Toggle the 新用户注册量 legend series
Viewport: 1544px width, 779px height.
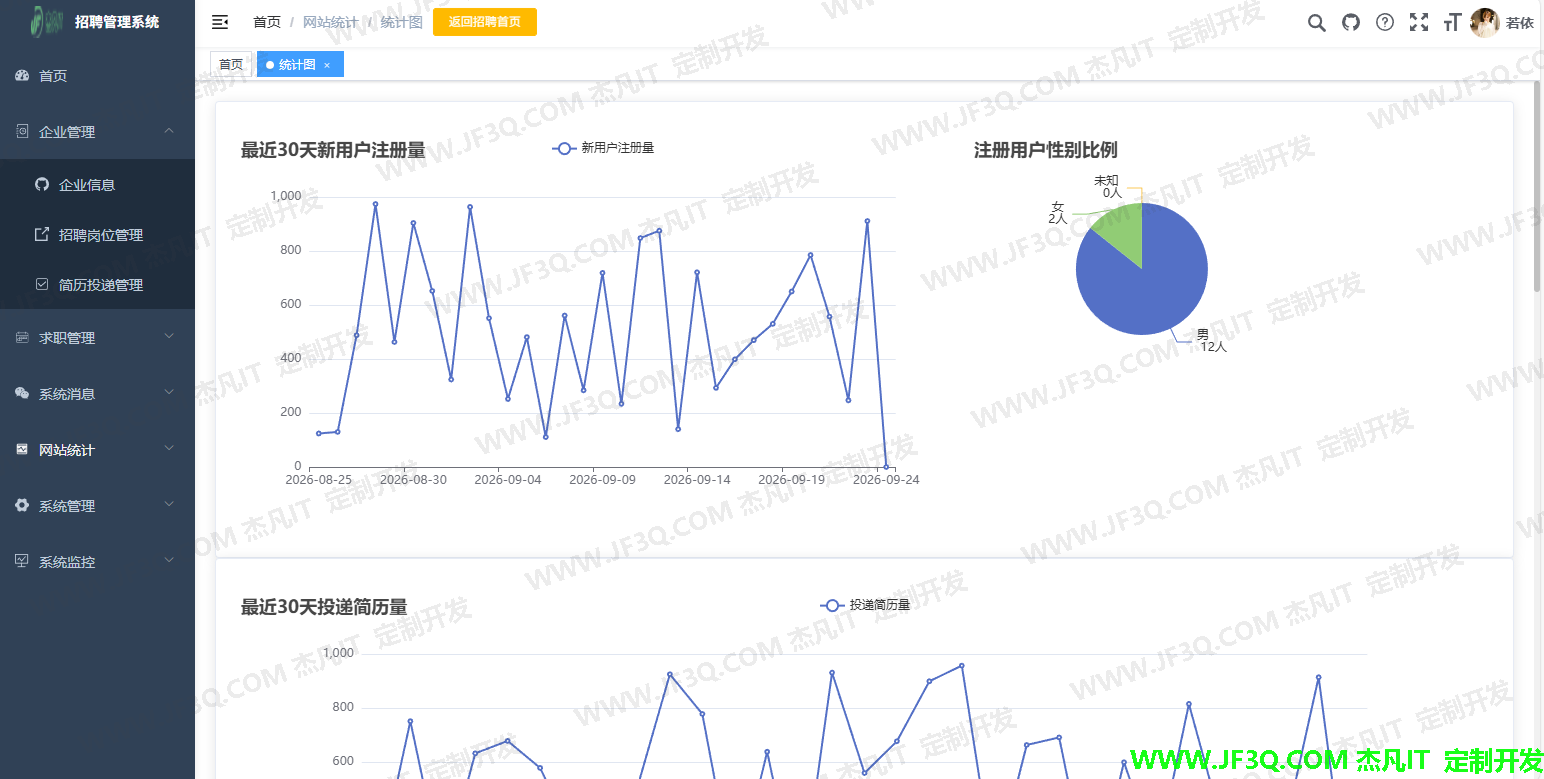coord(603,148)
